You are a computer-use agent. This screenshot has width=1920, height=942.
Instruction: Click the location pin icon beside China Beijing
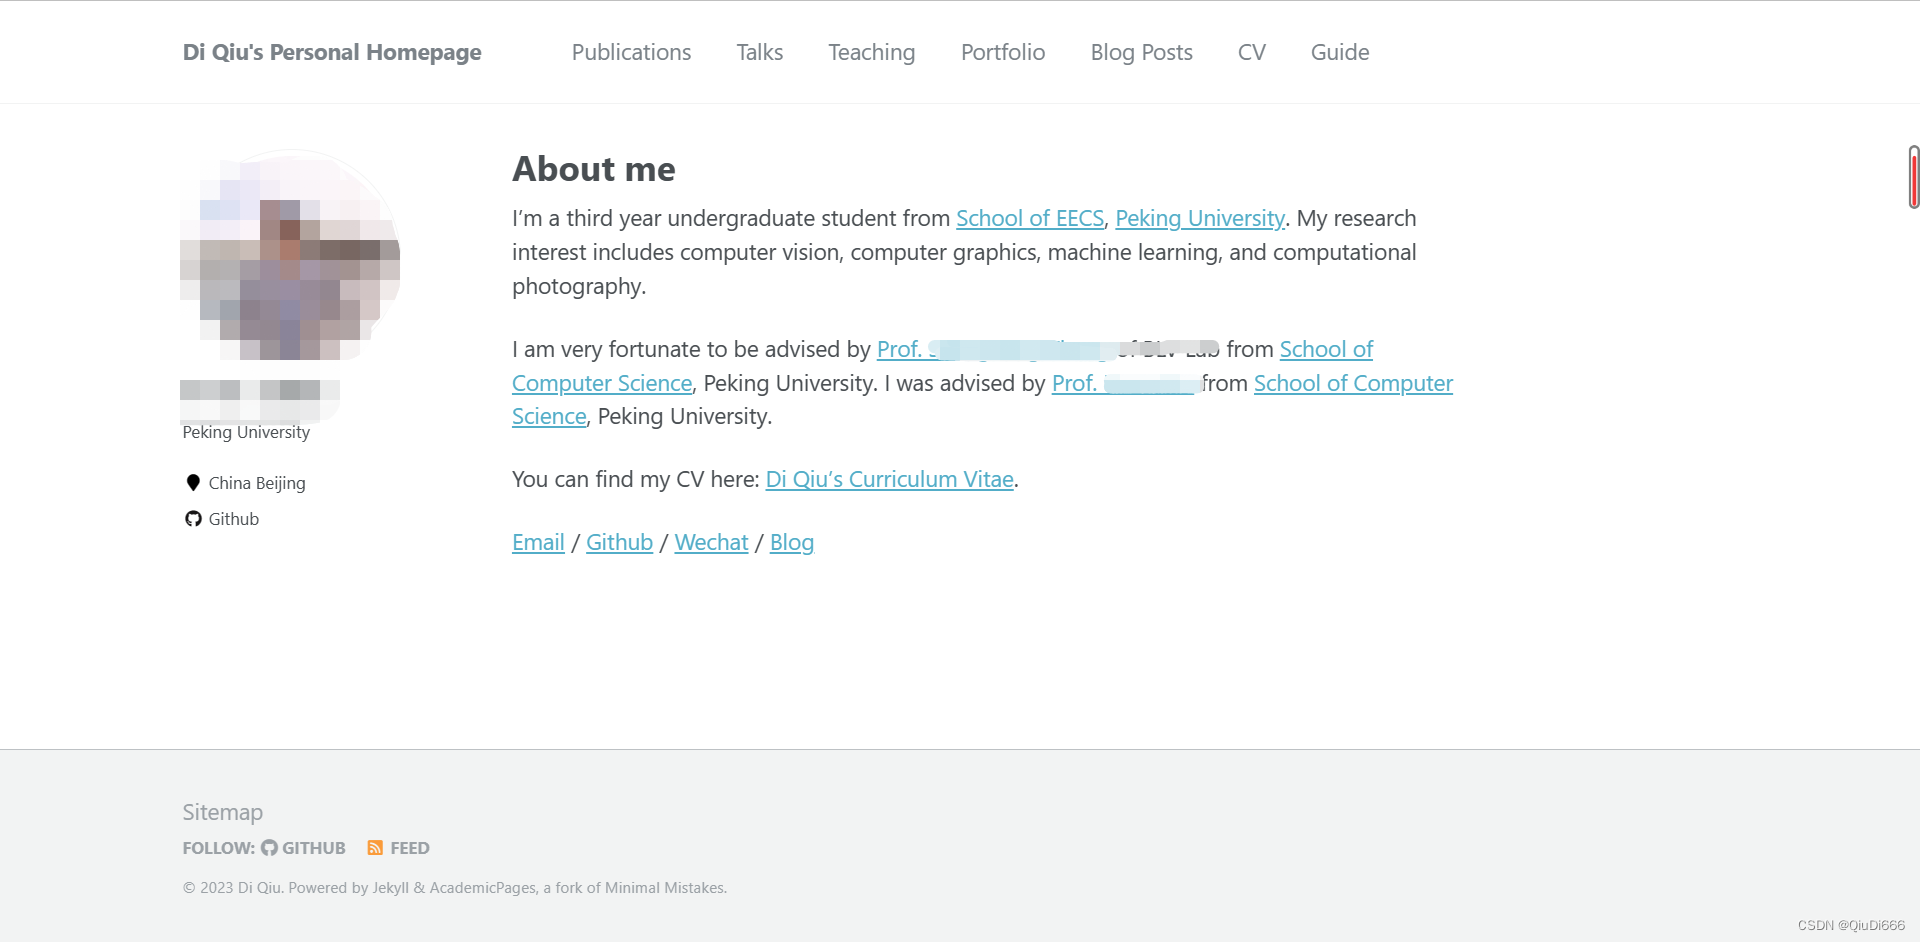pyautogui.click(x=193, y=483)
